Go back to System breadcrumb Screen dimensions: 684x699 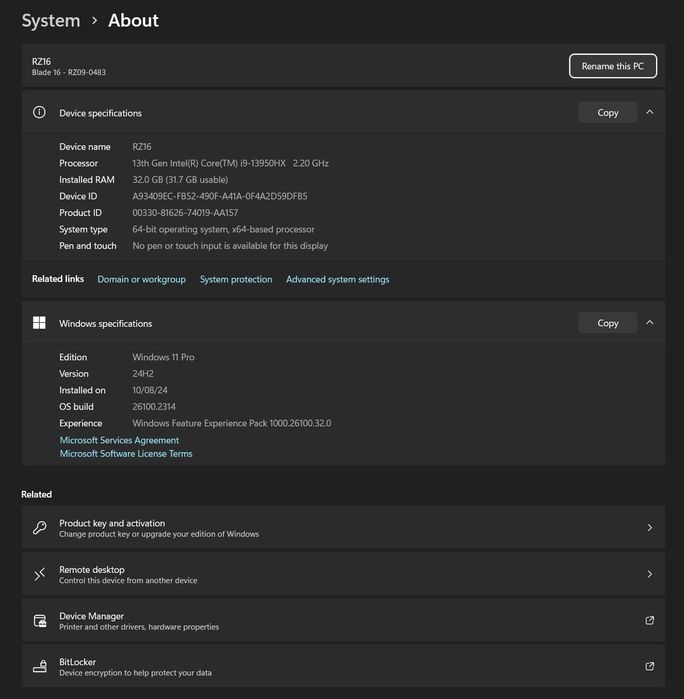(x=51, y=20)
